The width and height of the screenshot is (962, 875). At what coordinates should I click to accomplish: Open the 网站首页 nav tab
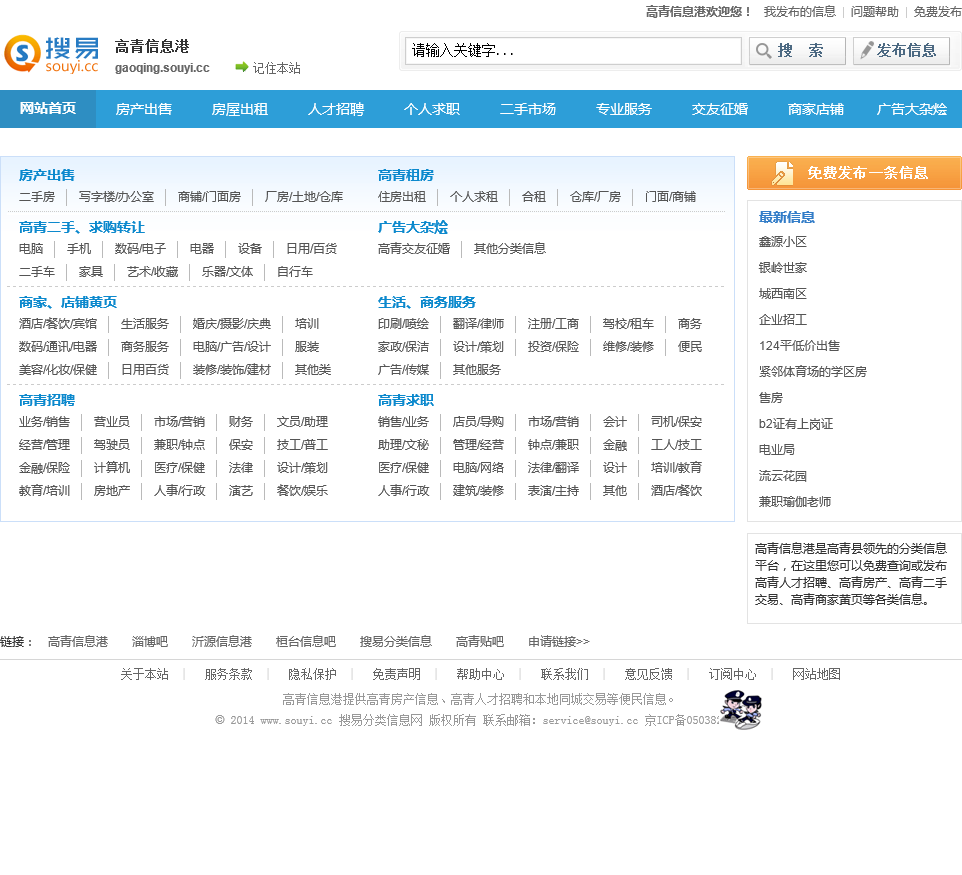(x=48, y=109)
